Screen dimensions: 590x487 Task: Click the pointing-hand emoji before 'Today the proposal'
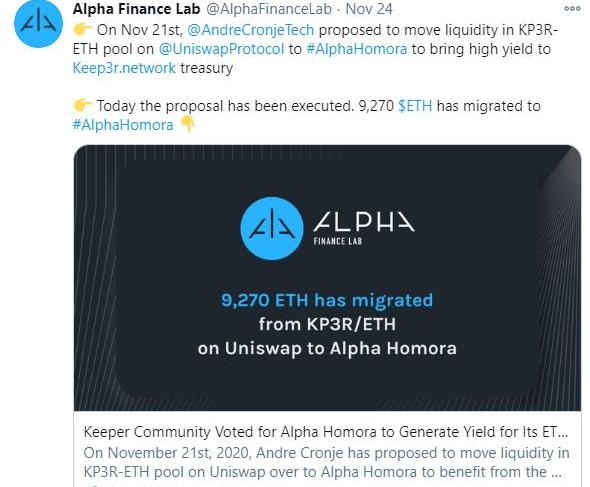[82, 105]
